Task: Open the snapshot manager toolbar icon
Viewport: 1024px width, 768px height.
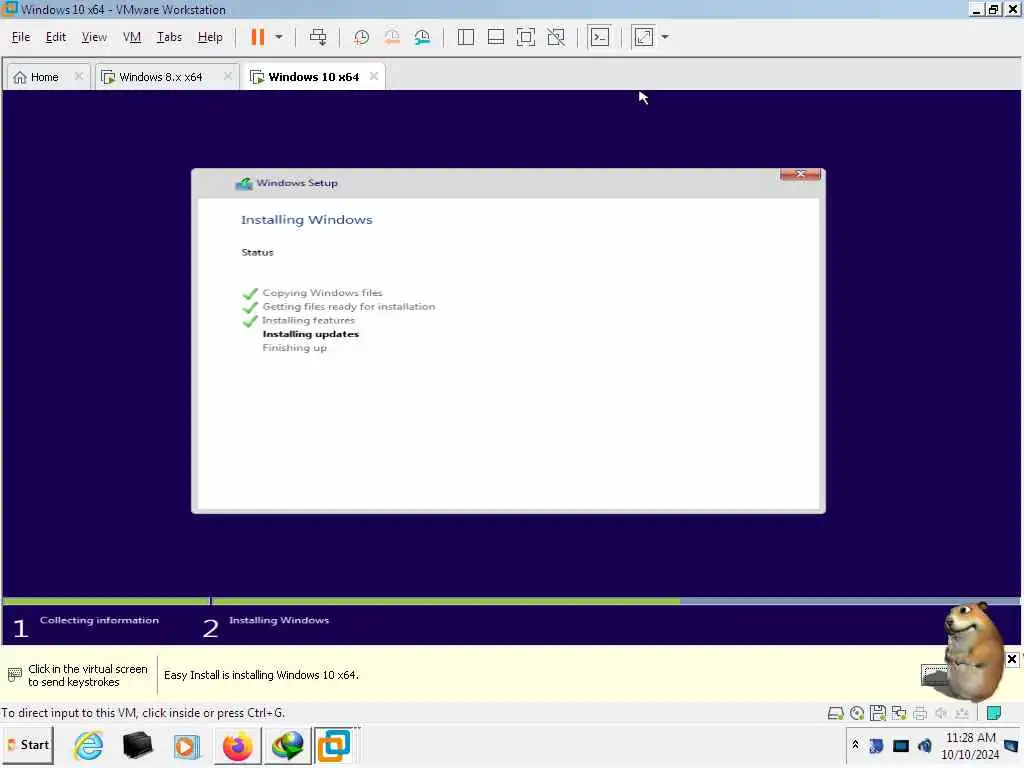Action: pos(423,37)
